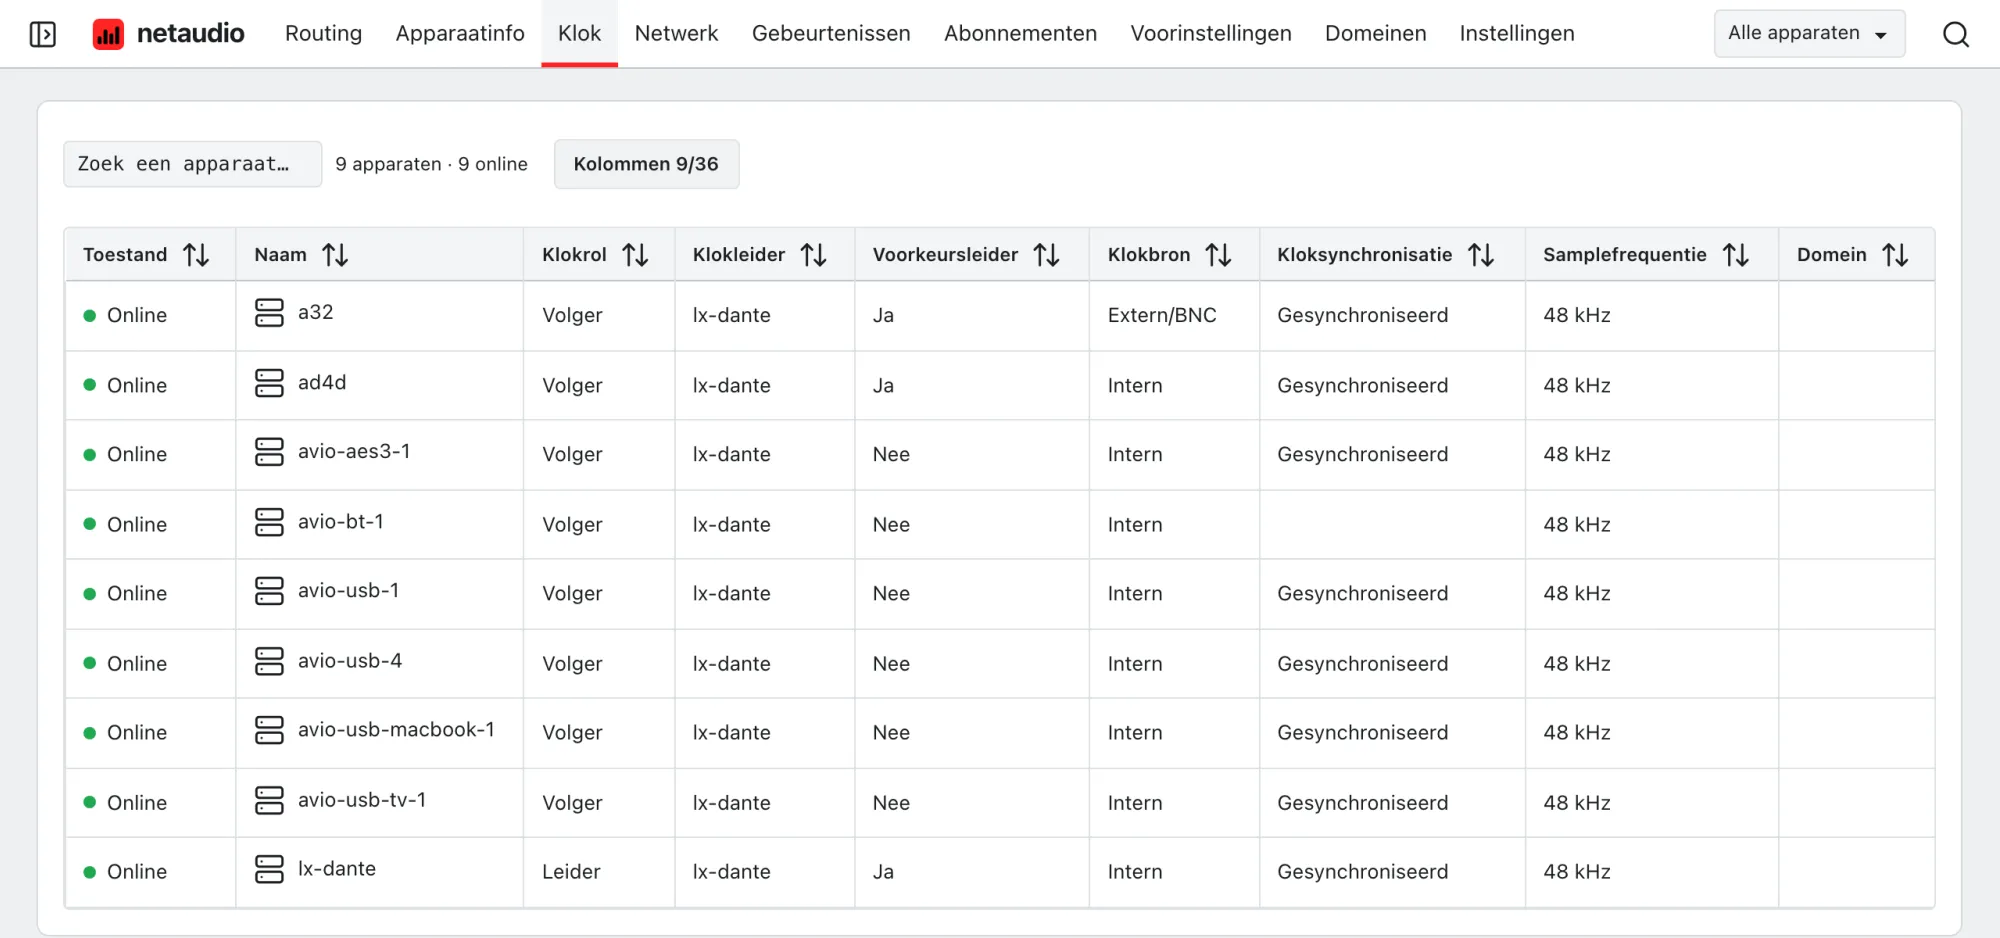Open the Abonnementen tab
Viewport: 2000px width, 938px height.
tap(1020, 34)
